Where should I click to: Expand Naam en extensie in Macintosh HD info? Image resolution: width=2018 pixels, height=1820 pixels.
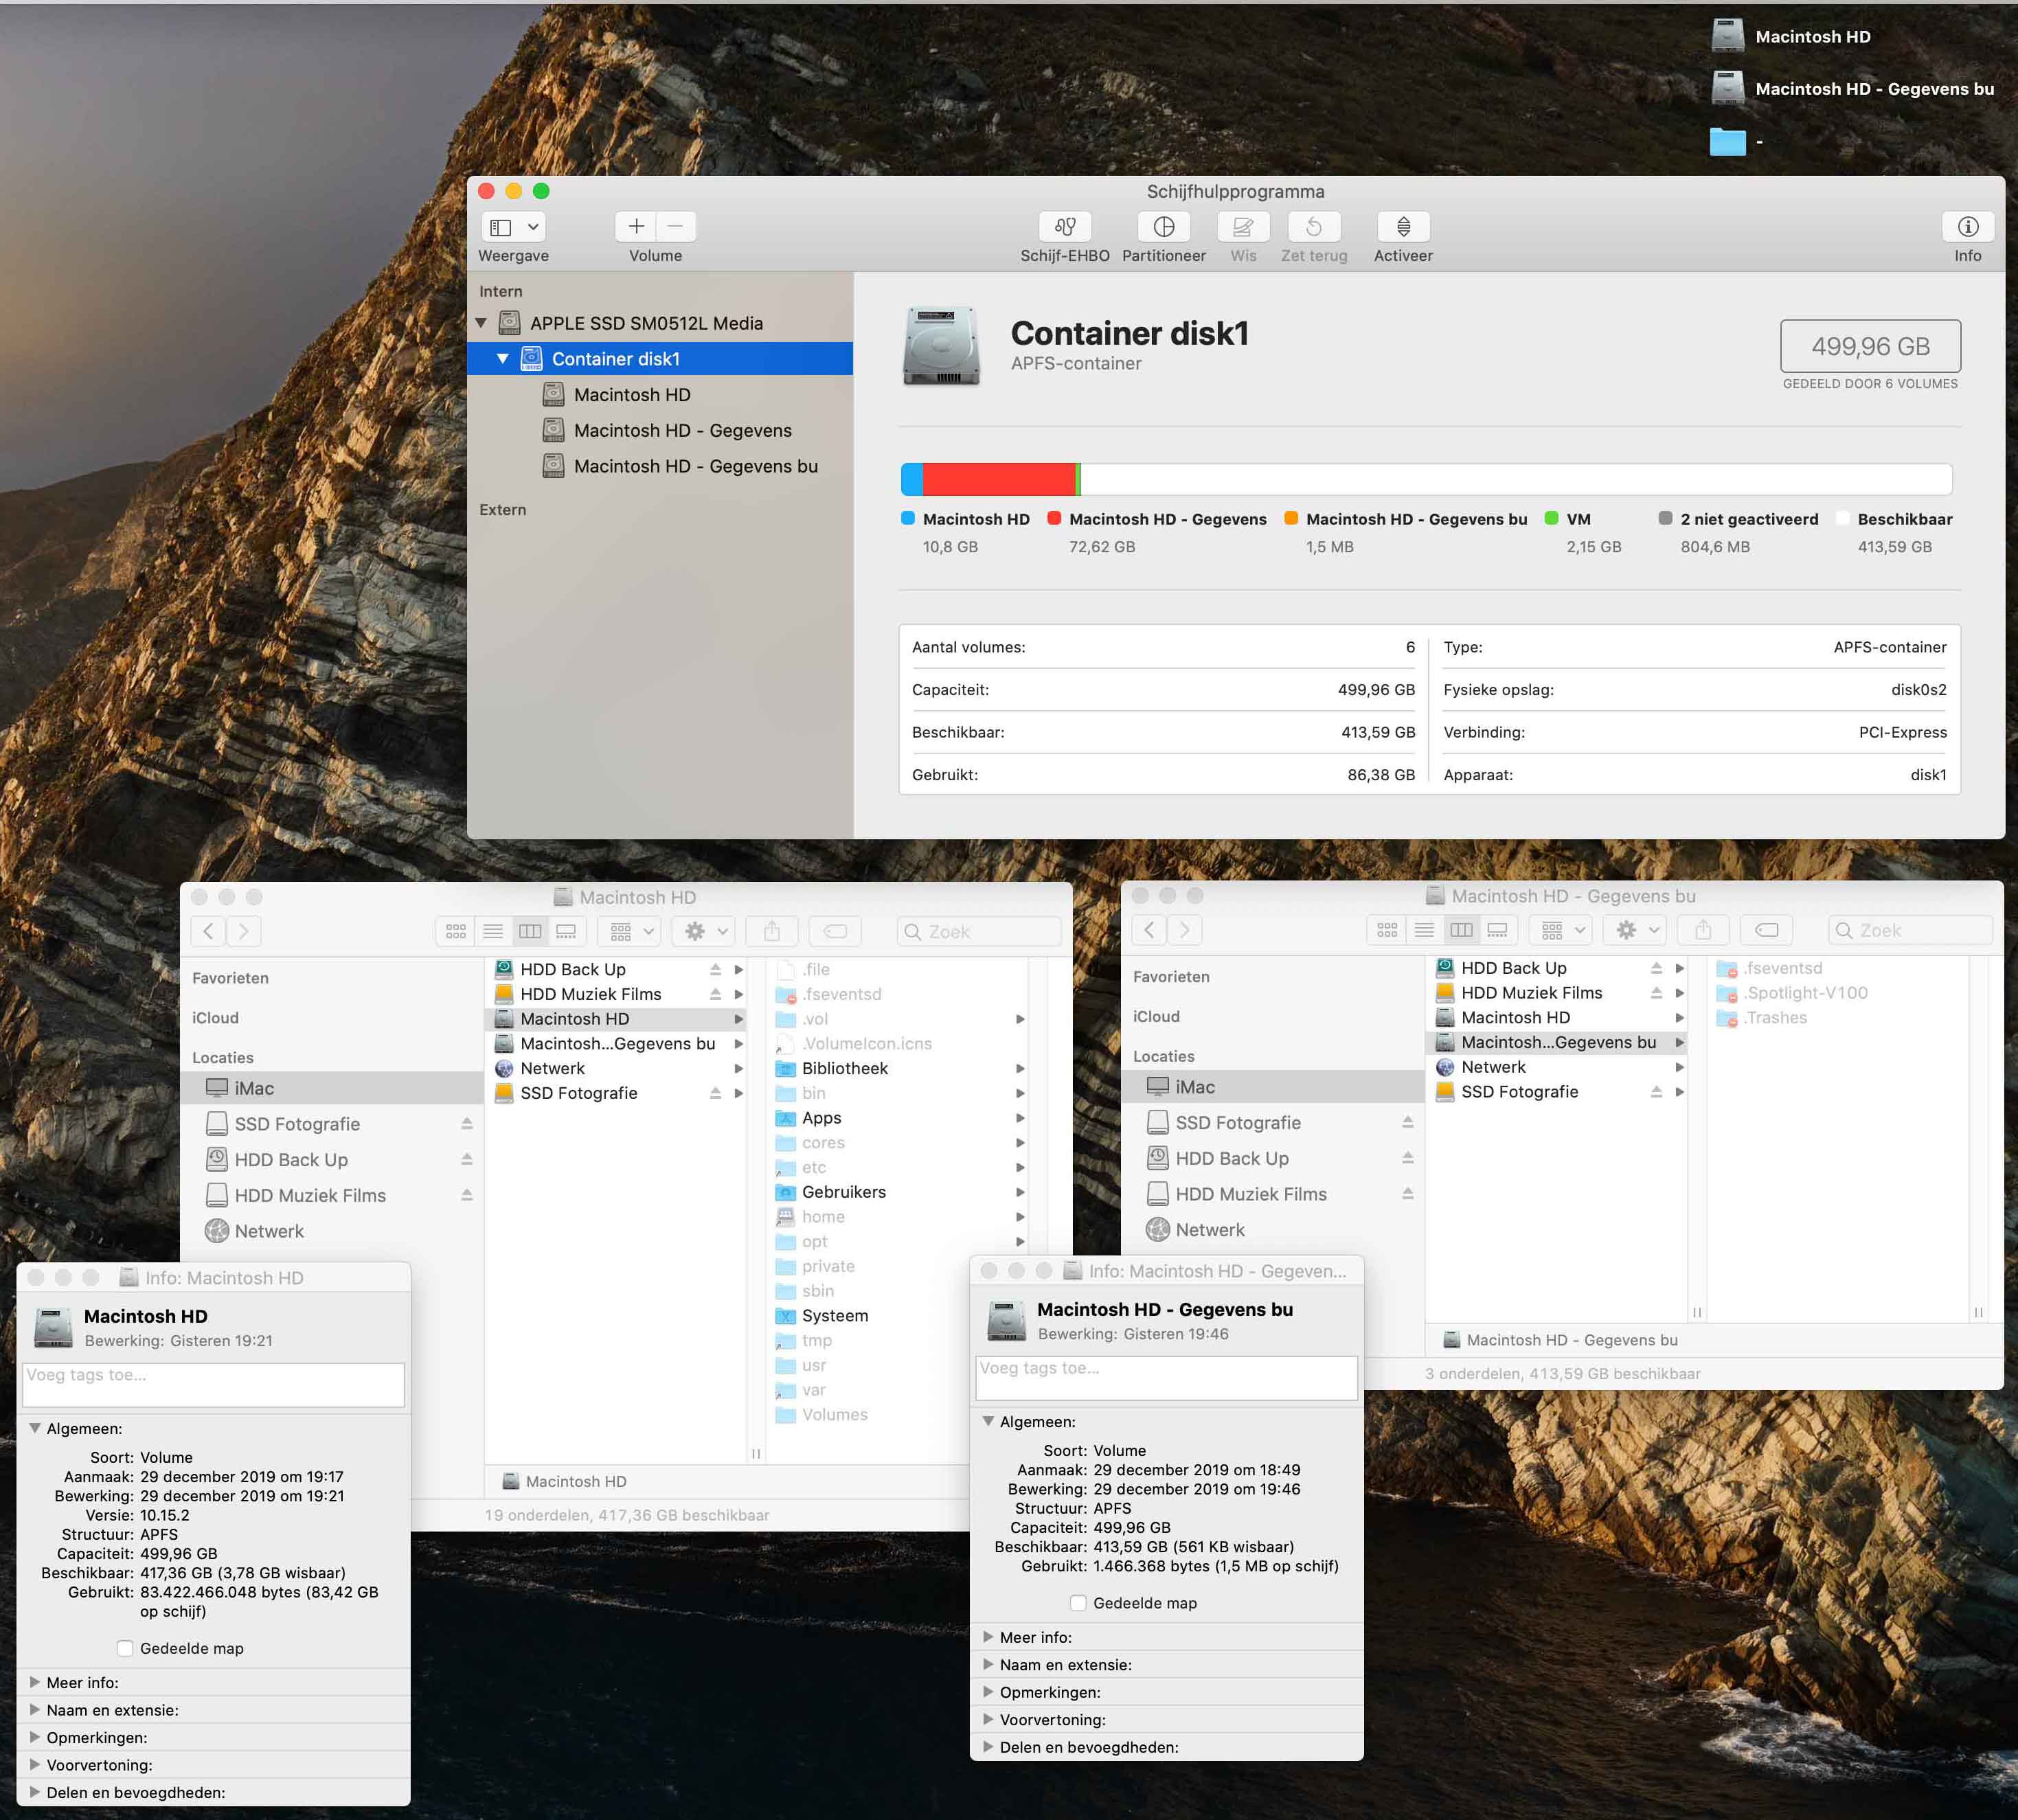(35, 1710)
